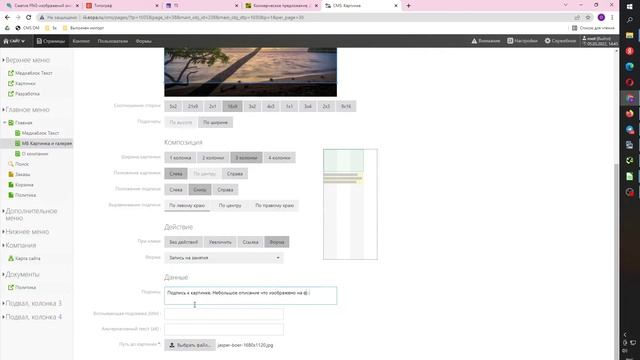This screenshot has height=360, width=640.
Task: Set image position to Справа
Action: pos(235,173)
